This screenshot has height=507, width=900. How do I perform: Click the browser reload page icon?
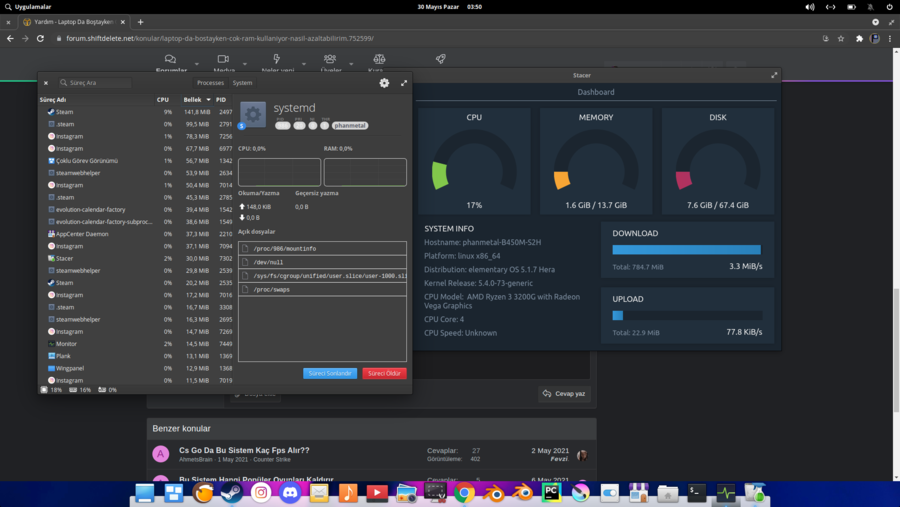[x=40, y=38]
